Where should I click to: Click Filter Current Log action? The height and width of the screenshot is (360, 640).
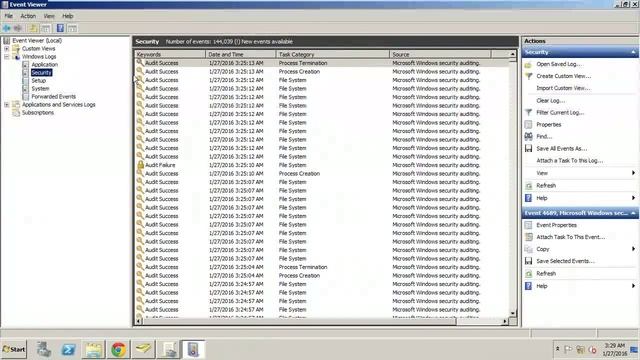(x=560, y=112)
